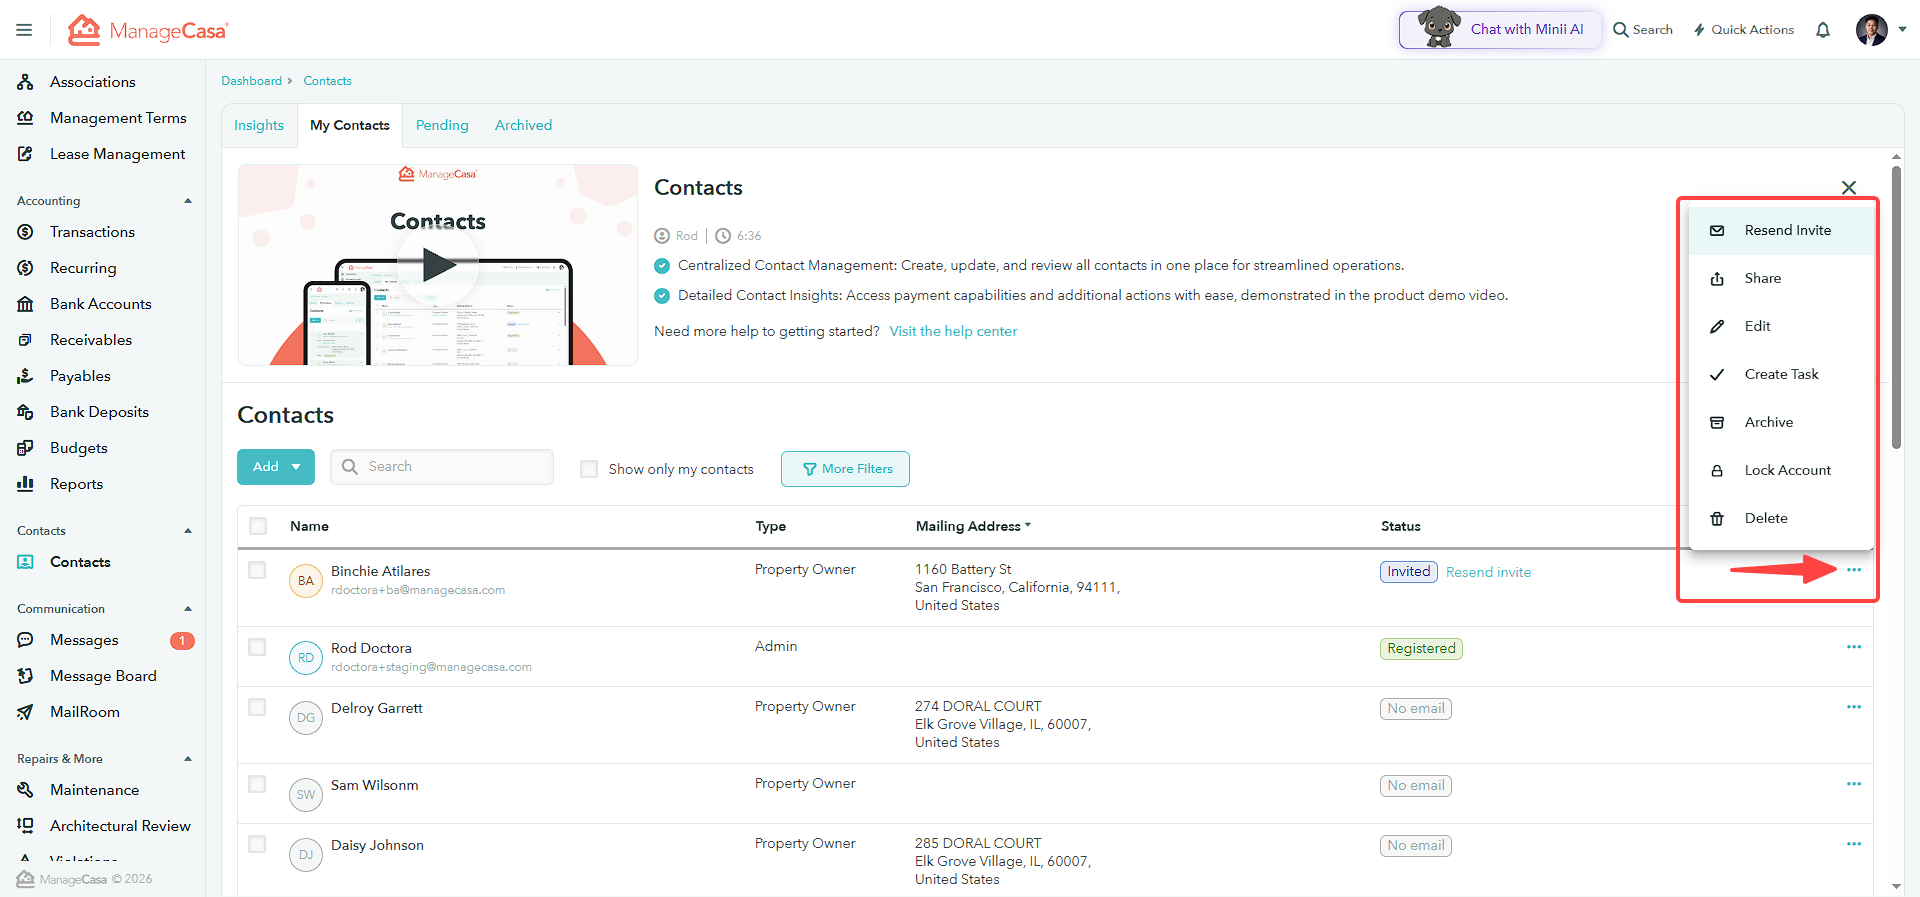Open the hamburger navigation menu
This screenshot has height=897, width=1920.
[24, 30]
